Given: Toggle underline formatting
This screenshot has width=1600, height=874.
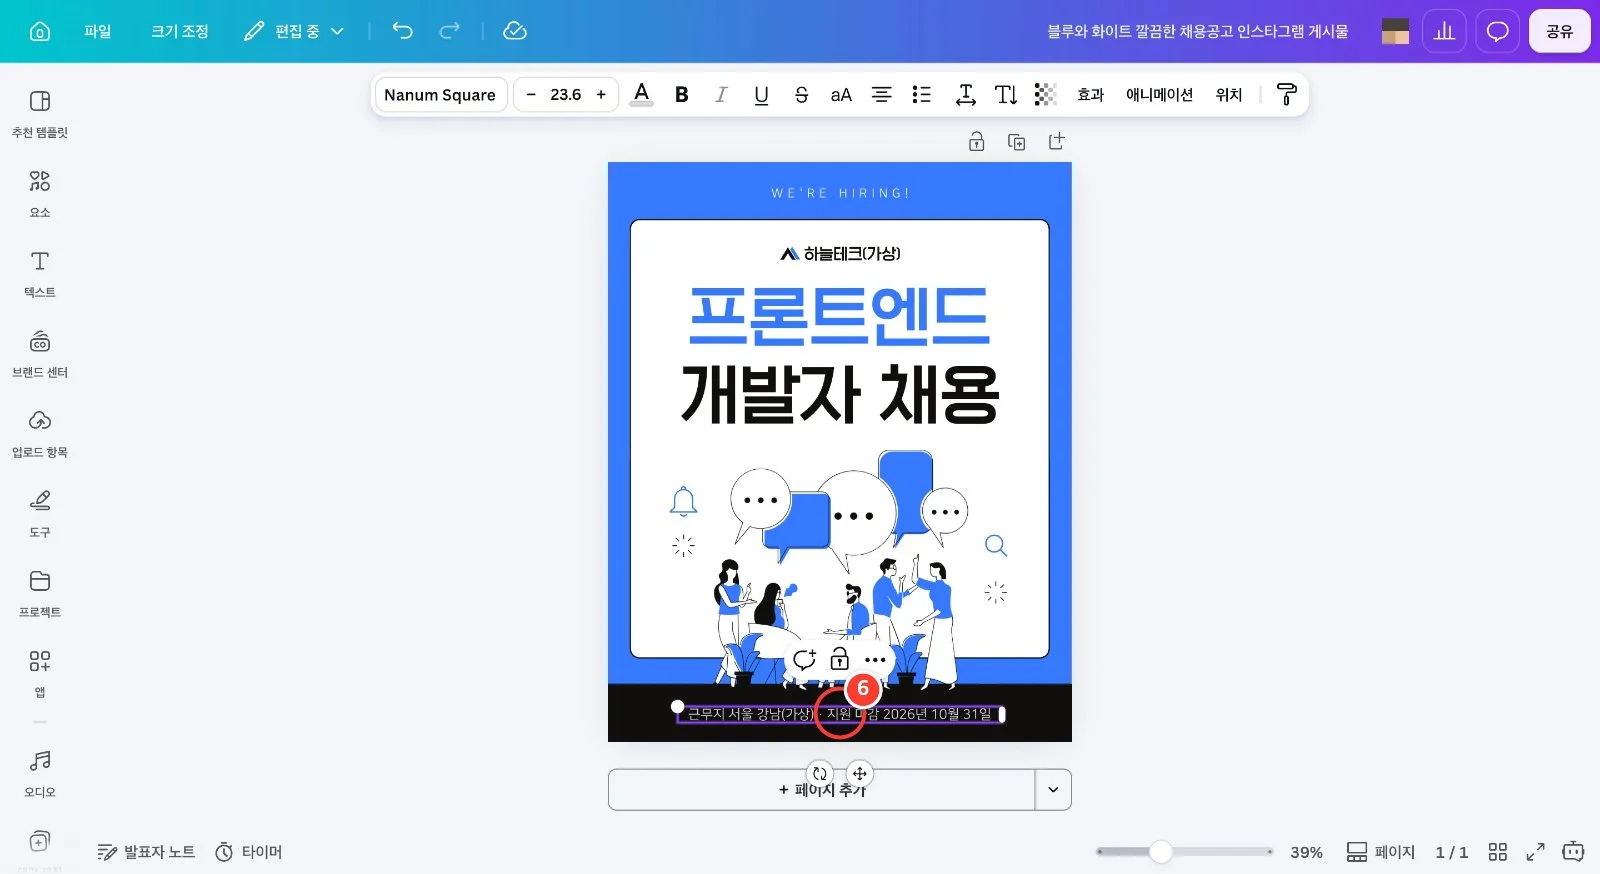Looking at the screenshot, I should tap(761, 95).
